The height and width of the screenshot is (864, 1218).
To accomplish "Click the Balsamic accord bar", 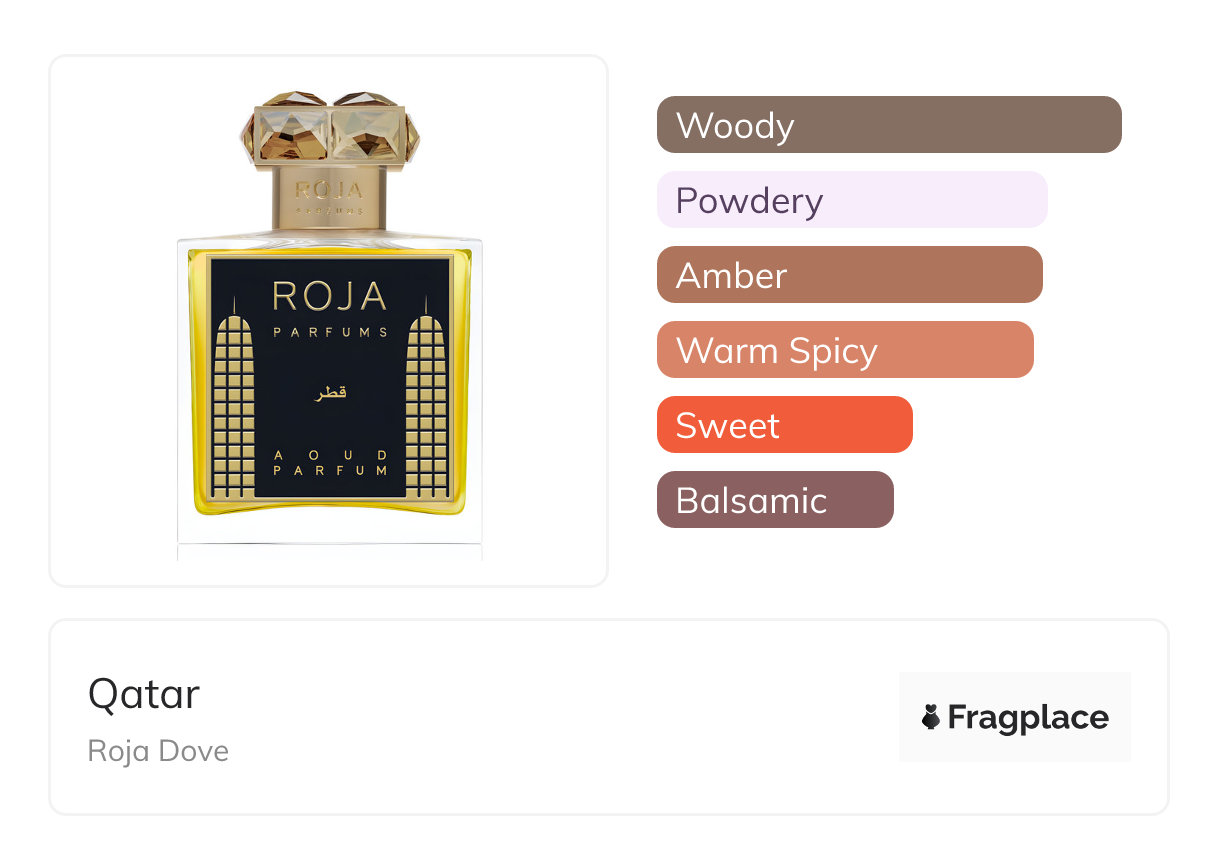I will click(774, 500).
